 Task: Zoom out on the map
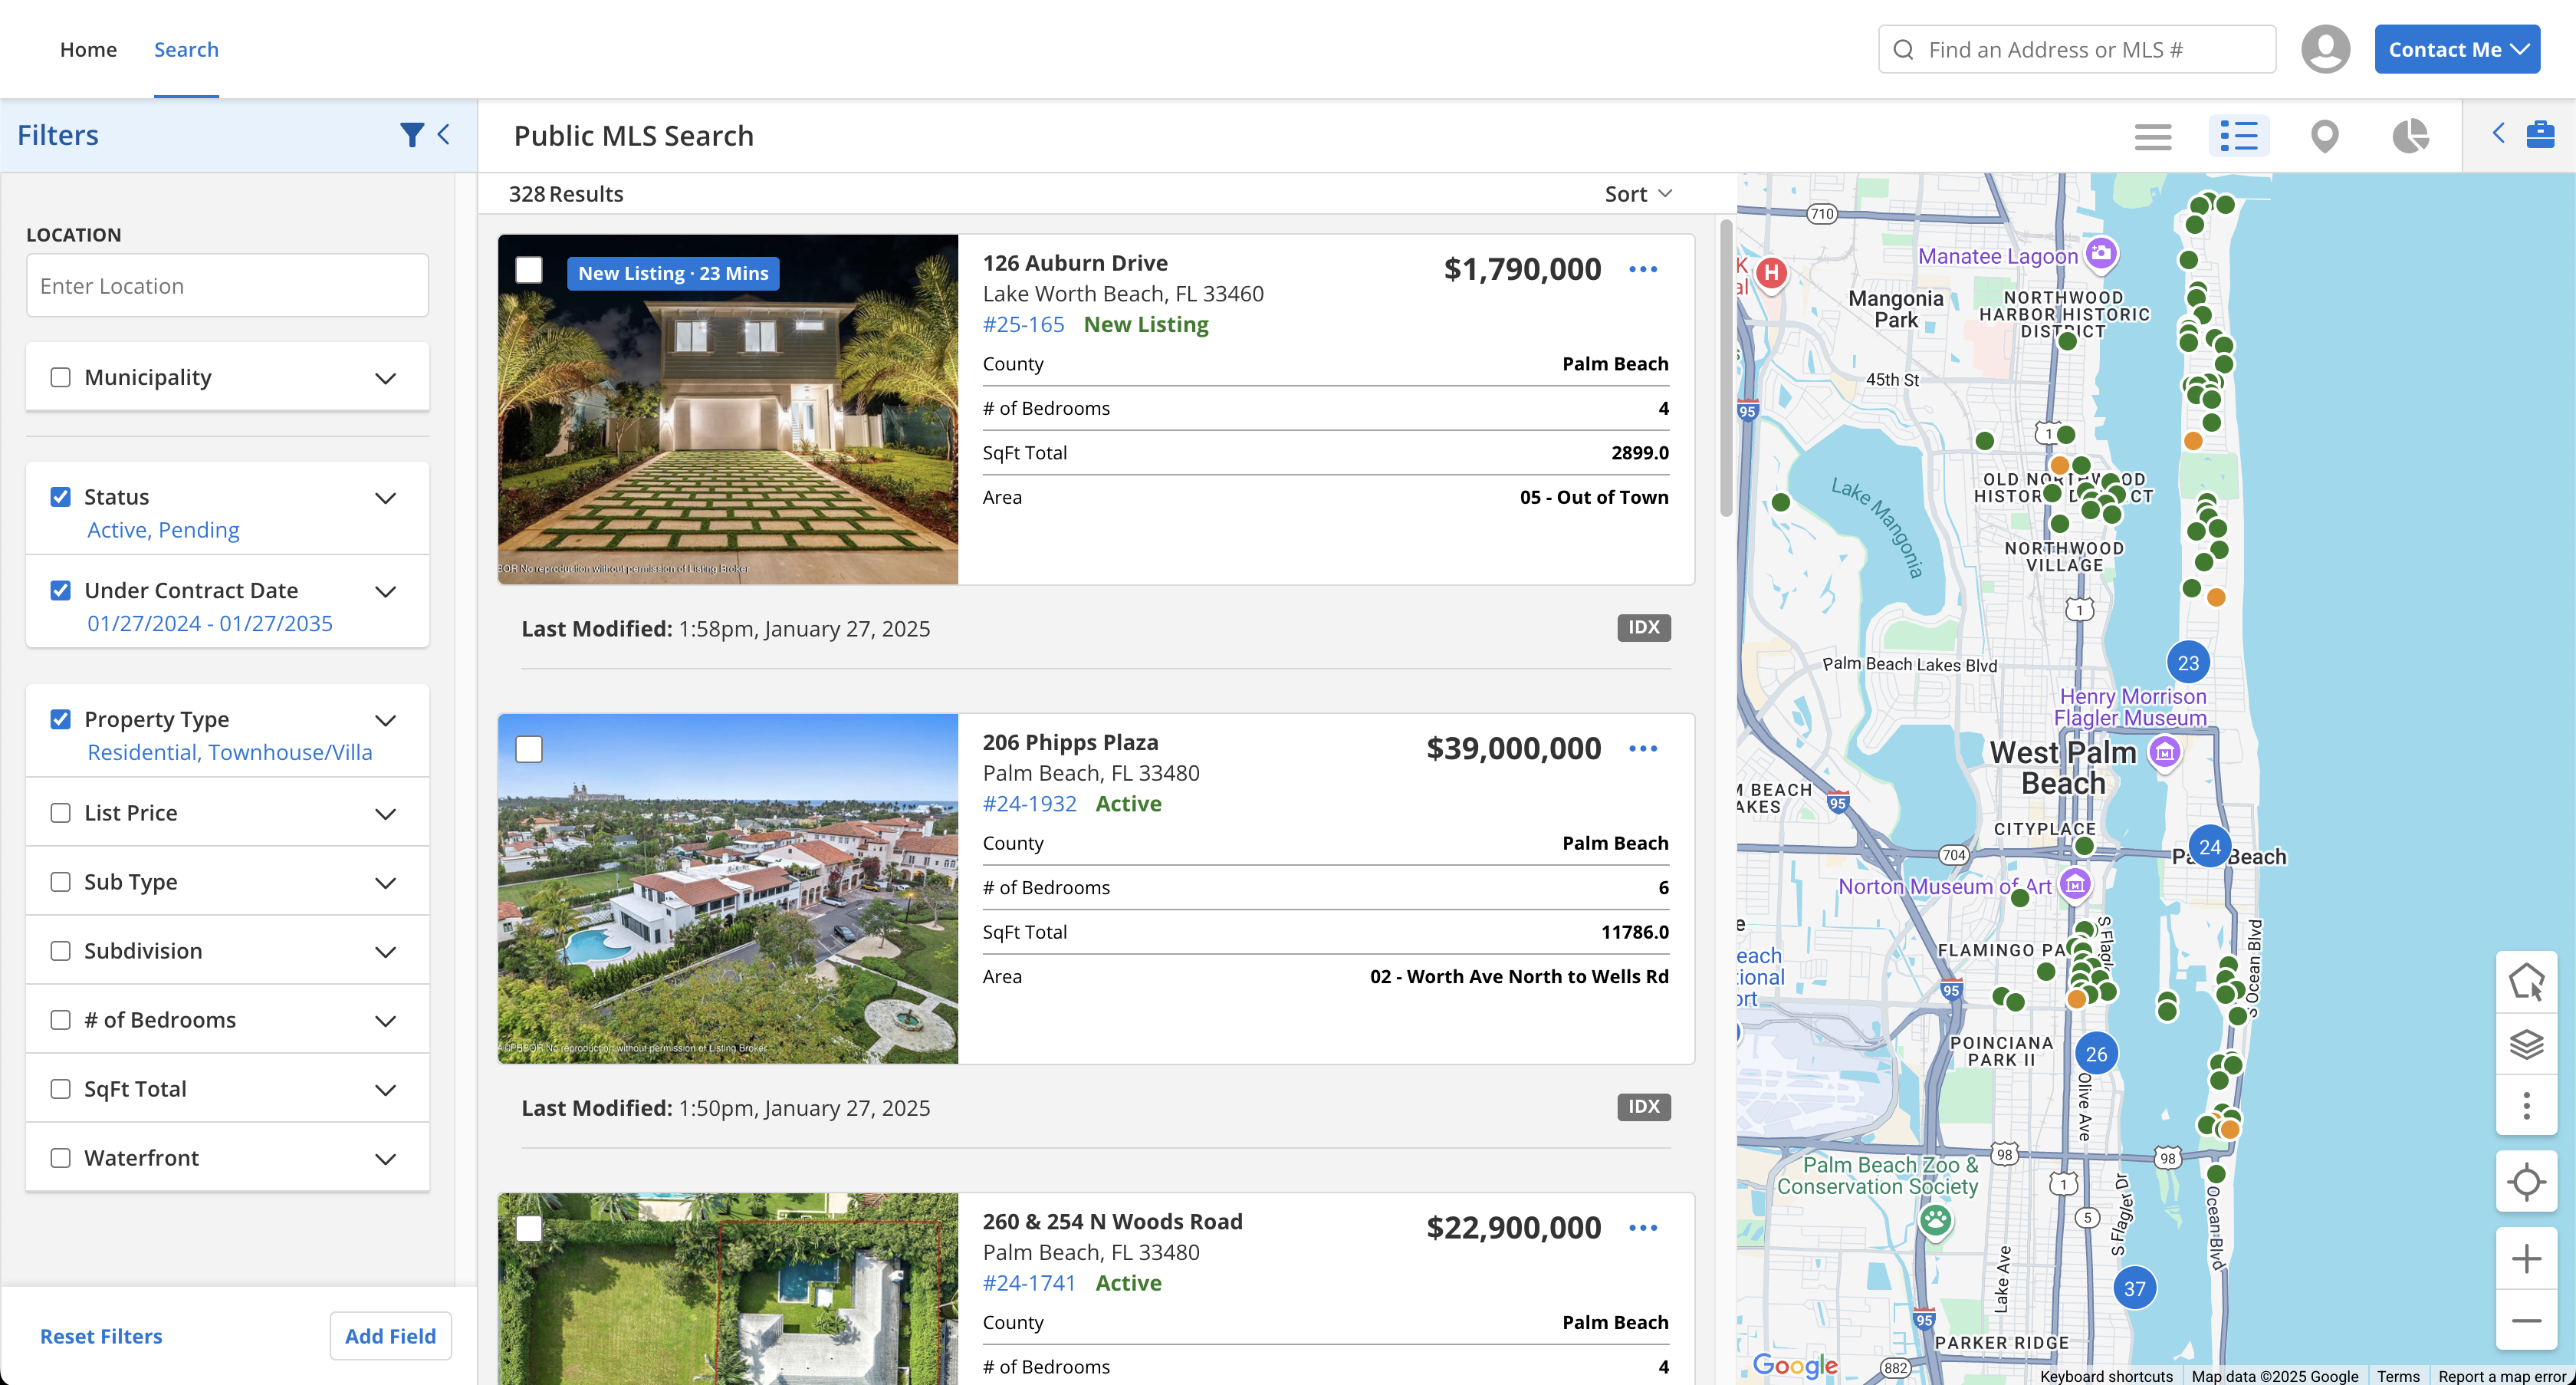tap(2526, 1320)
